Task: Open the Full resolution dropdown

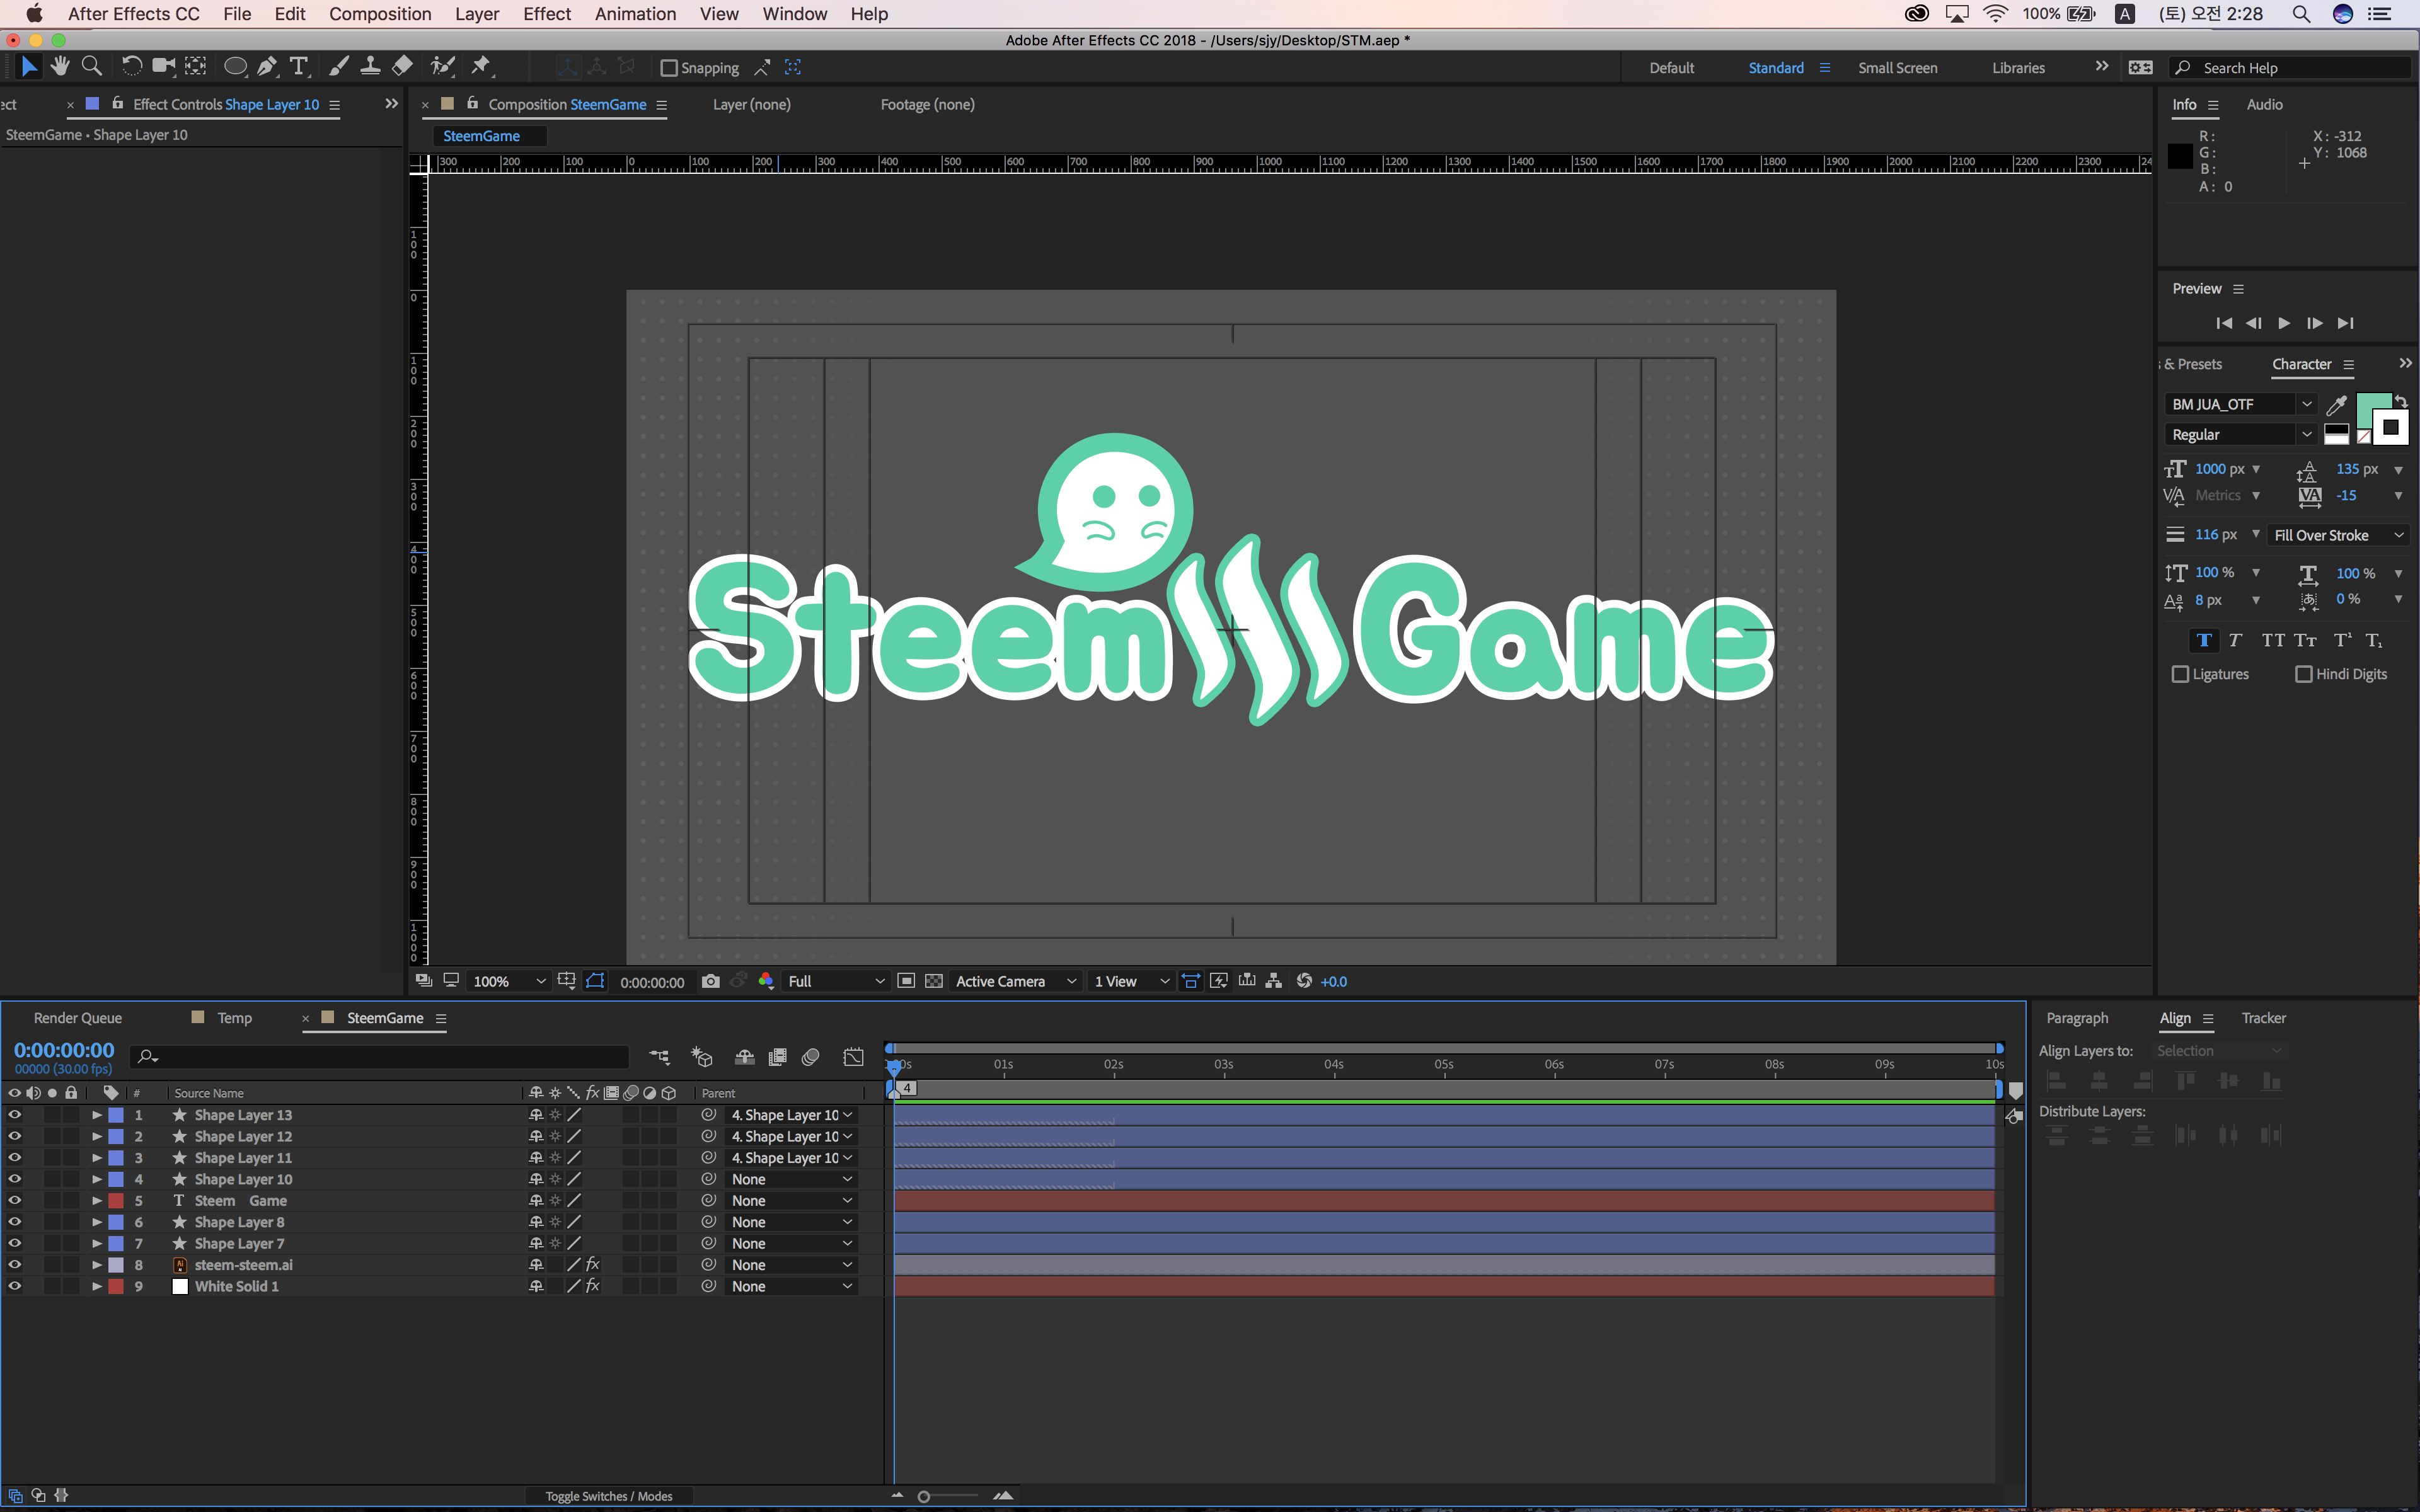Action: click(x=835, y=981)
